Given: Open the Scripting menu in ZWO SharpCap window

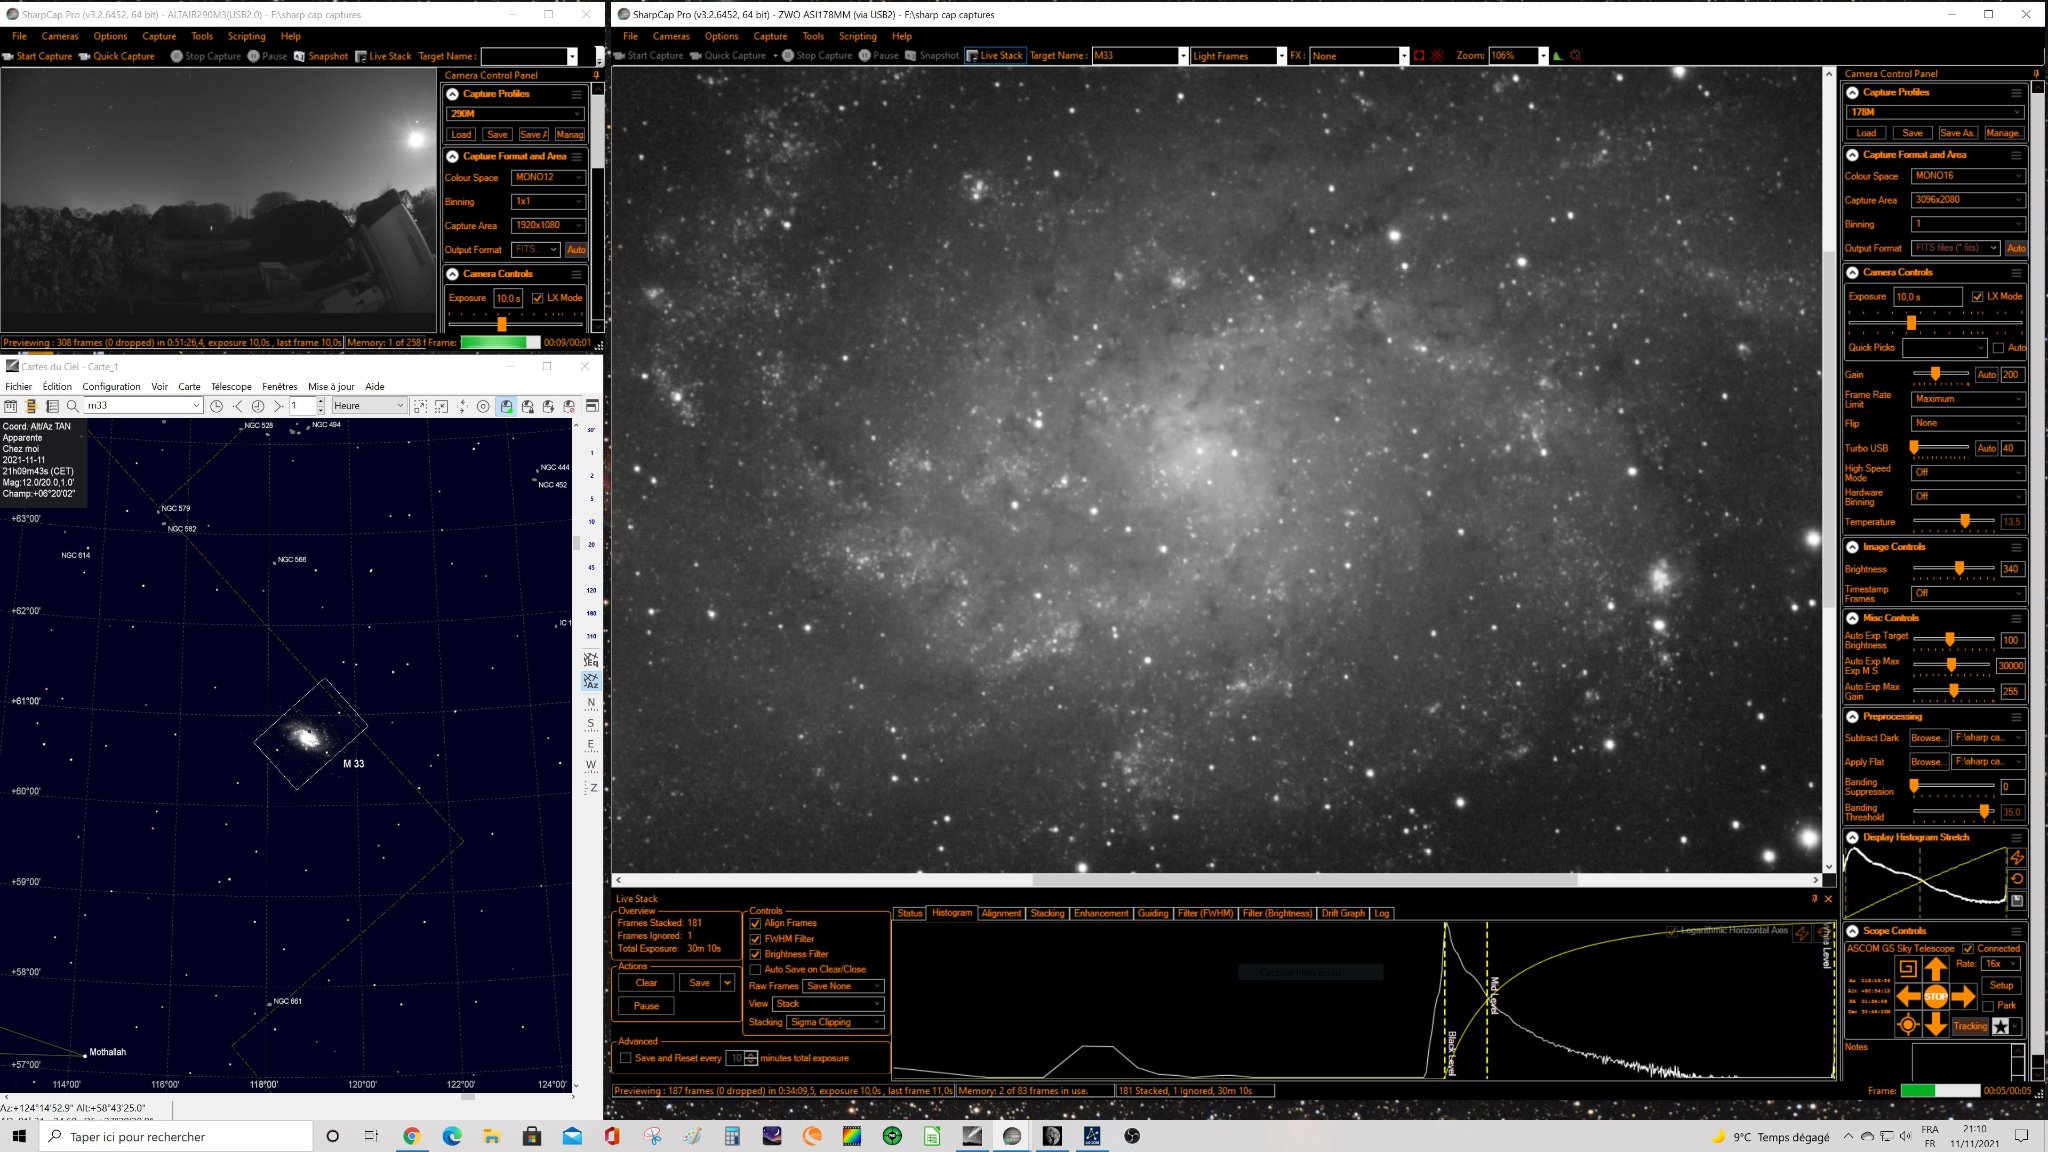Looking at the screenshot, I should (x=857, y=36).
